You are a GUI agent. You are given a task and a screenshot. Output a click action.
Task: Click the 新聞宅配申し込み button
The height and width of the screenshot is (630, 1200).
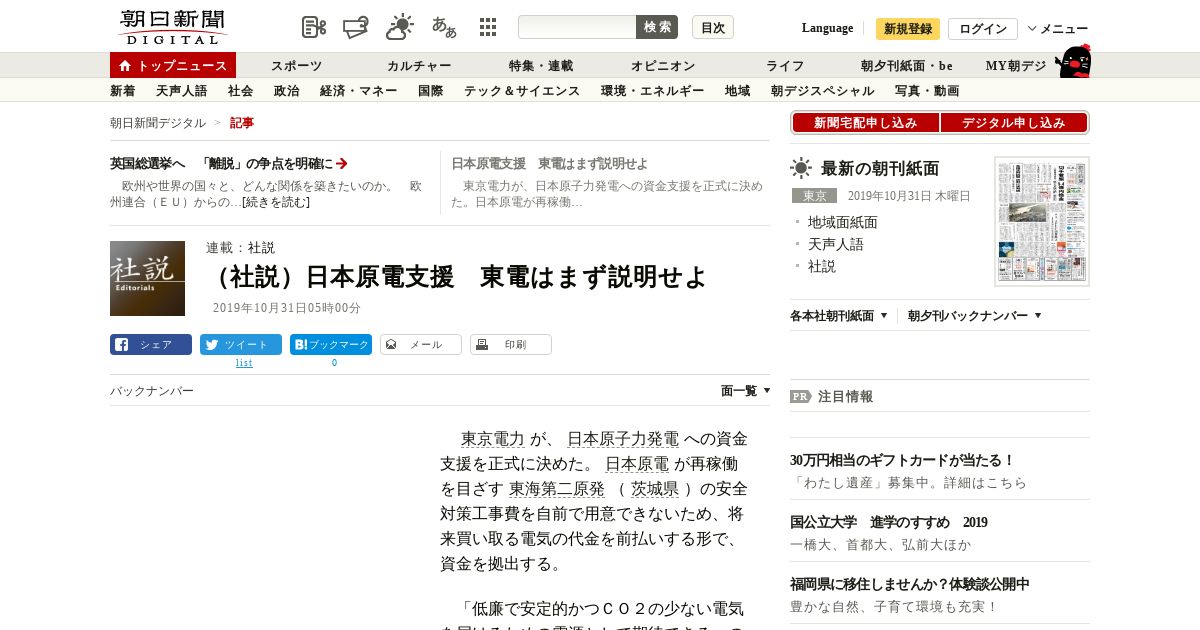tap(866, 123)
